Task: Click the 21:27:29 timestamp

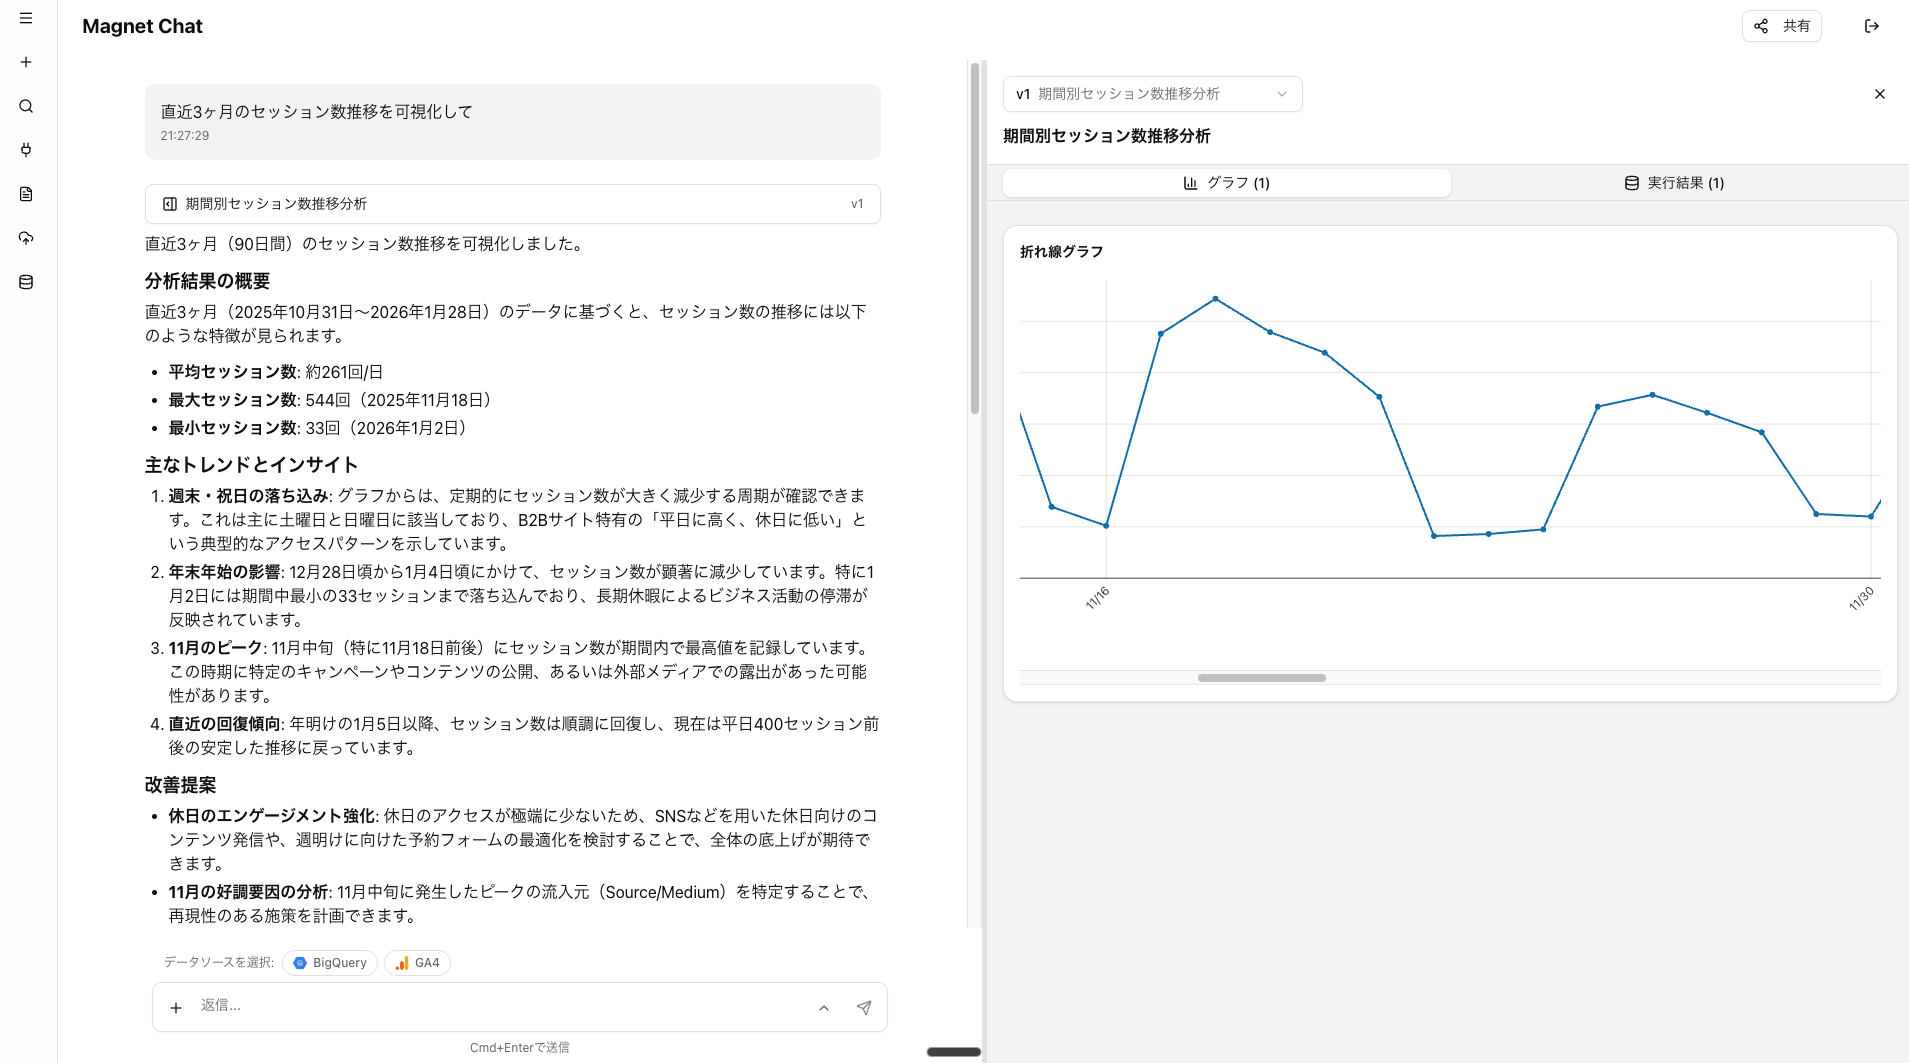Action: pos(185,136)
